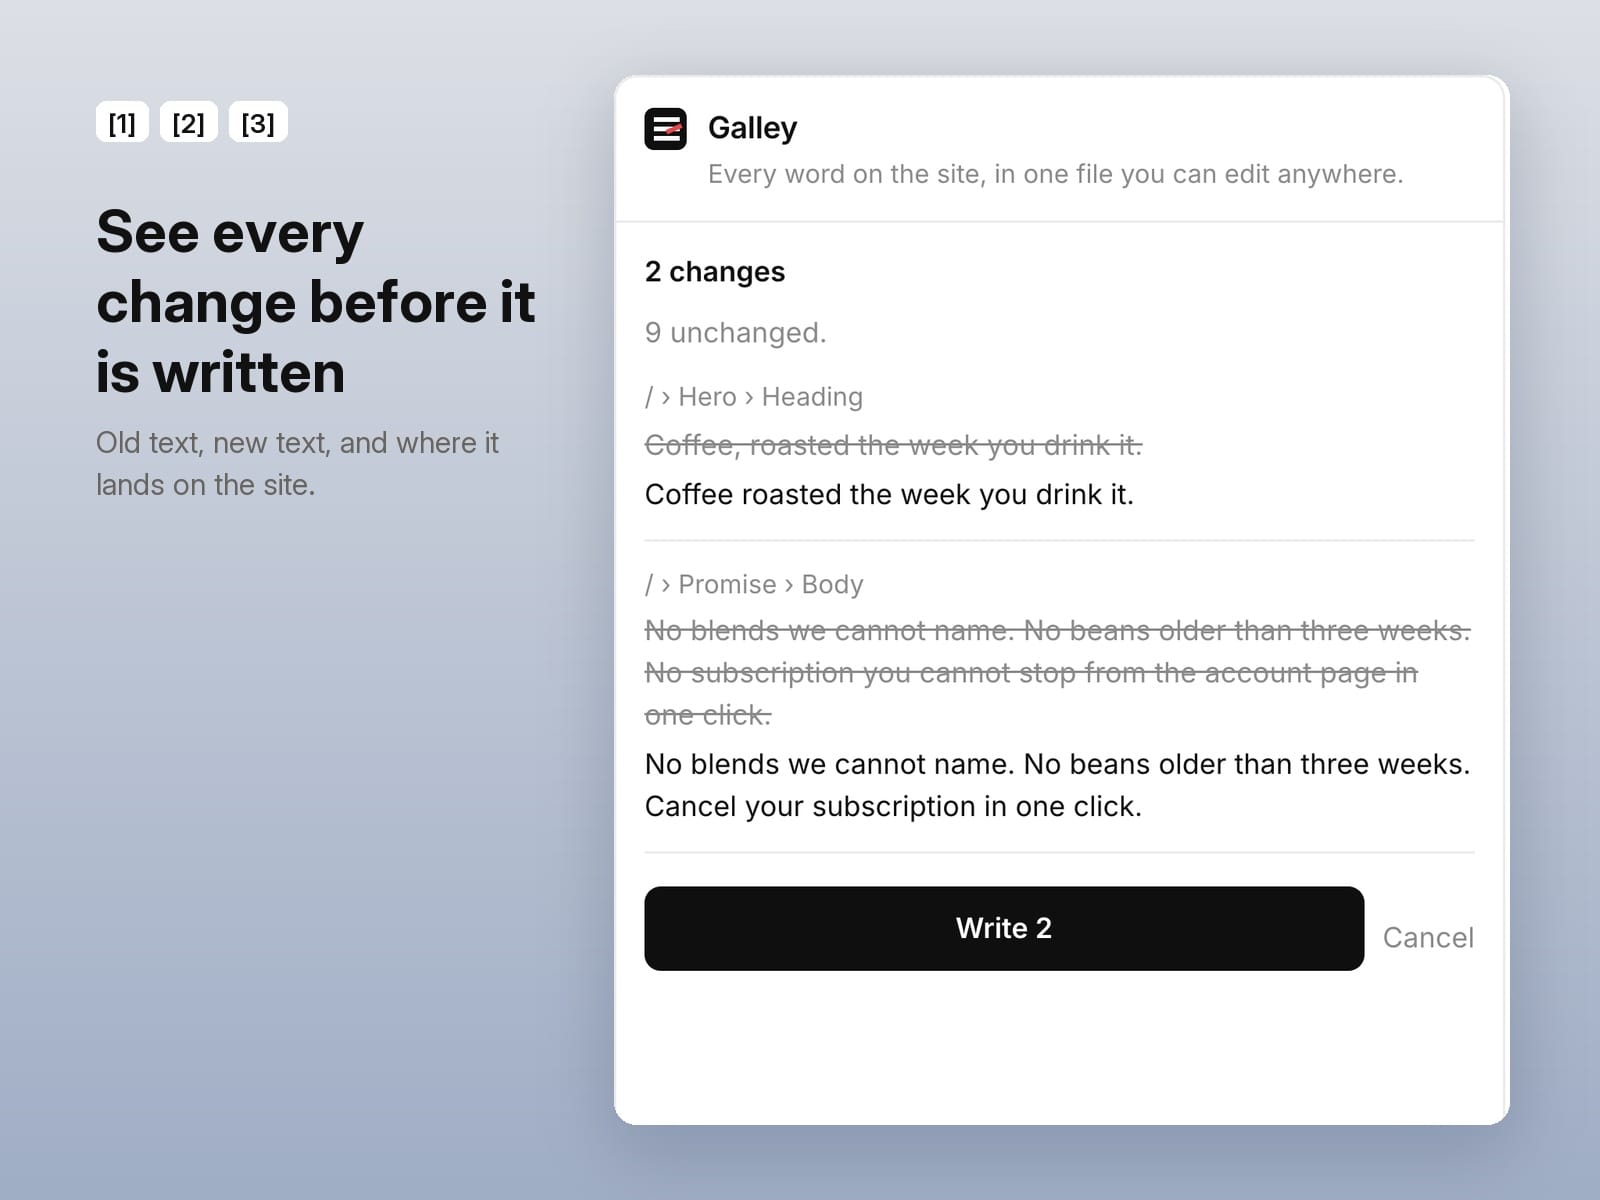Select slide marker [3]

click(258, 122)
